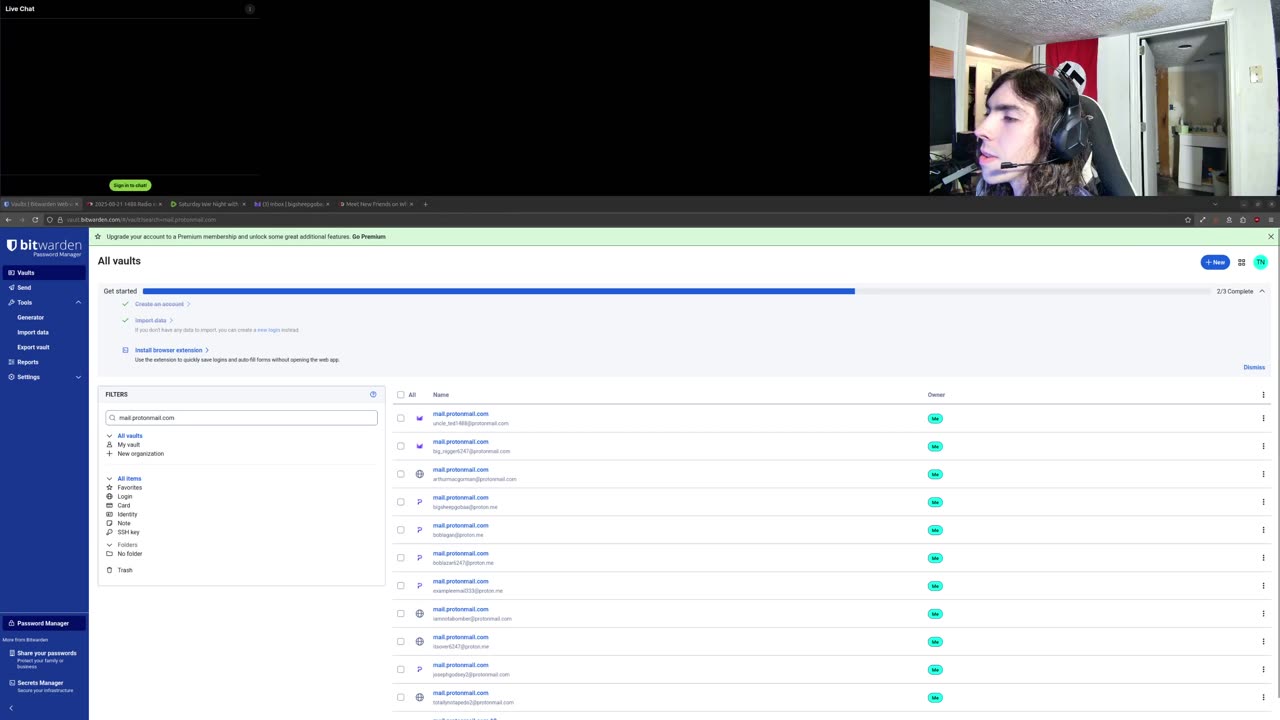Collapse the Tools section chevron in sidebar

[x=78, y=302]
